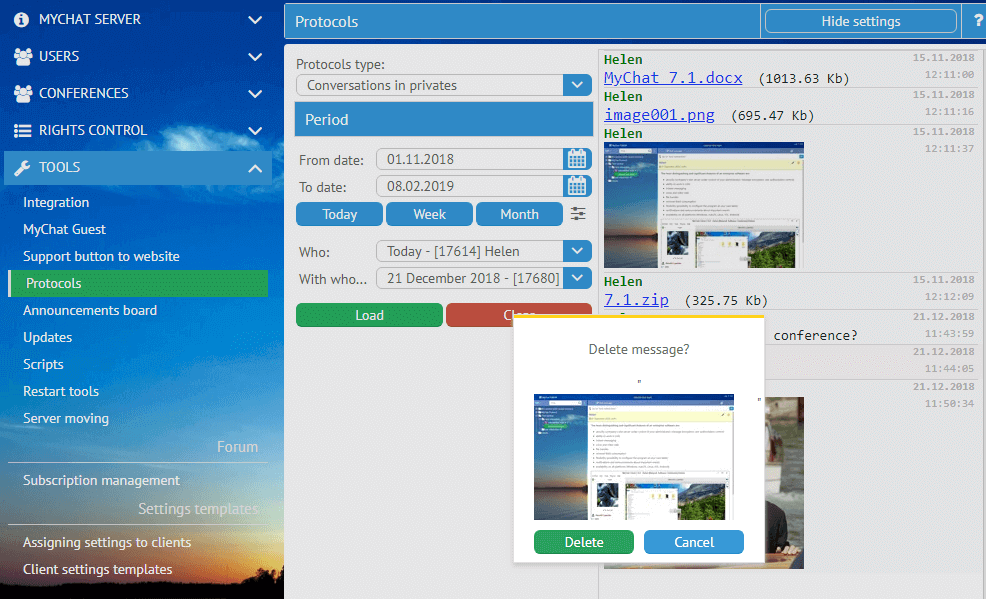Open the period filter sliders icon
The height and width of the screenshot is (599, 986).
578,214
